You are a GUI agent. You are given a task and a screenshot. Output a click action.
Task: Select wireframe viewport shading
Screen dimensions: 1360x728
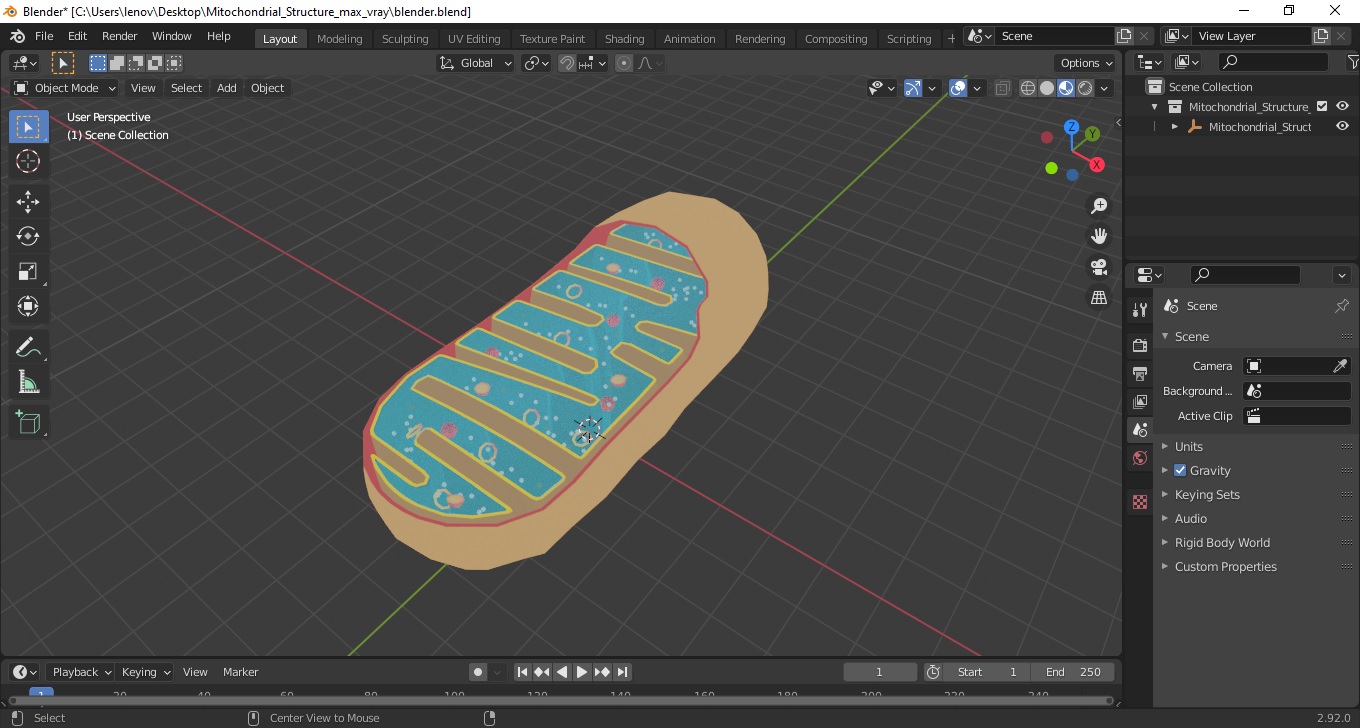coord(1028,88)
